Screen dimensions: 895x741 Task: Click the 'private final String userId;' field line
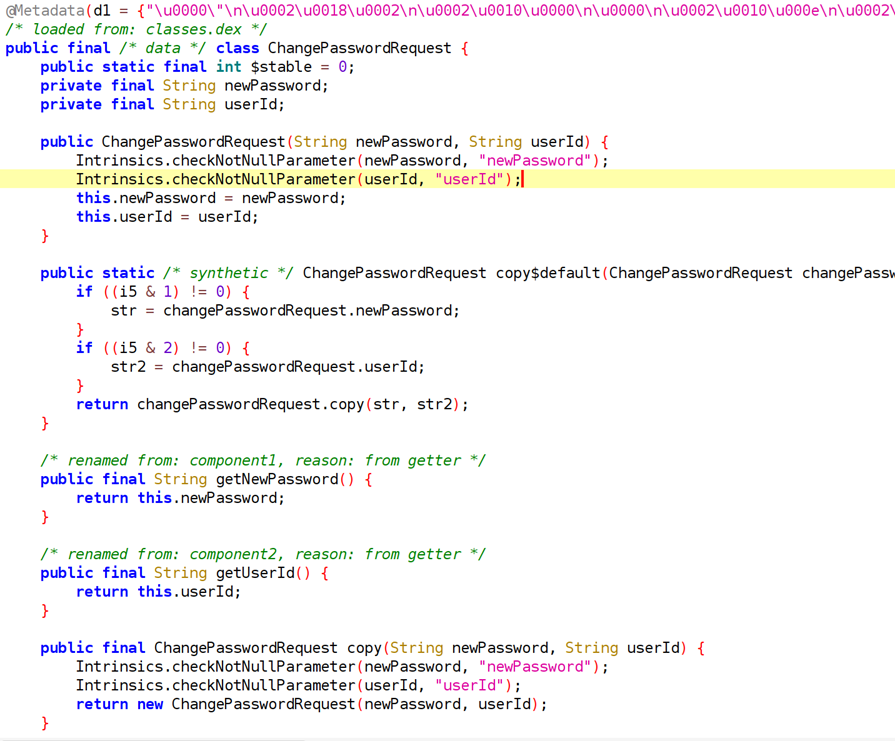(162, 104)
